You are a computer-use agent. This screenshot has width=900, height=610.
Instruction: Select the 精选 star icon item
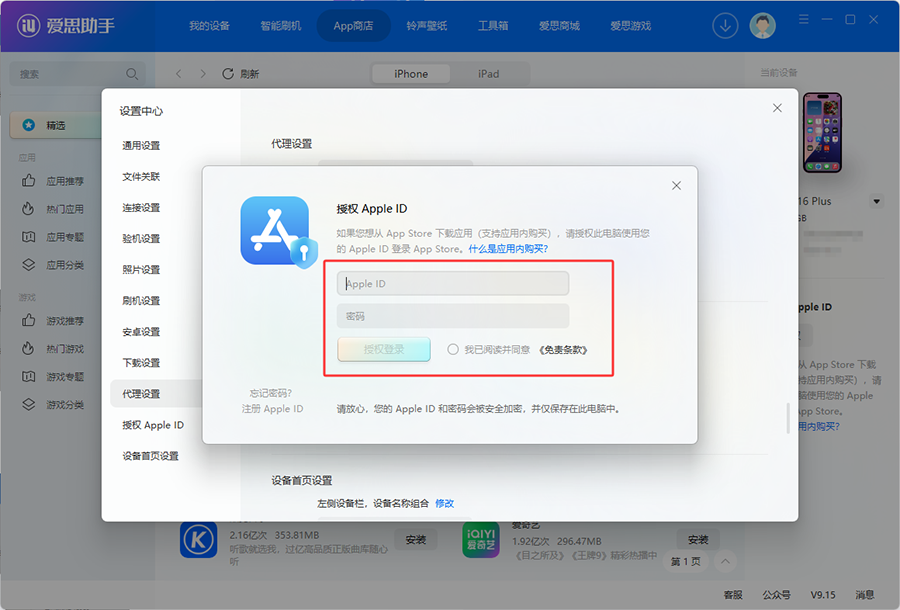29,125
